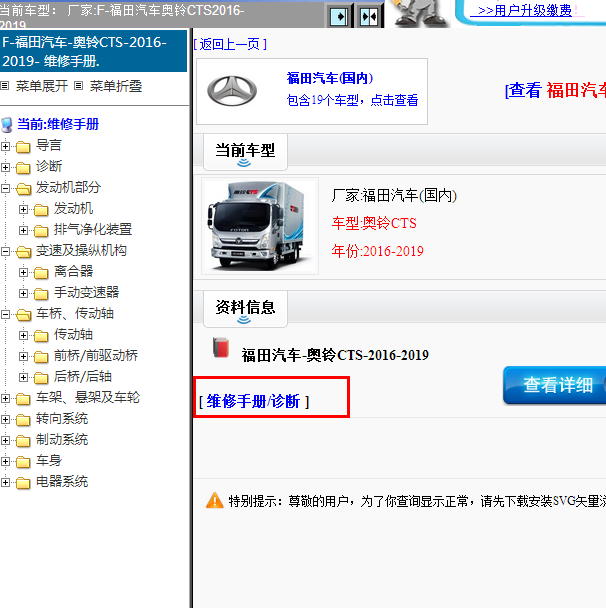Open the 排气净化装置 tree item
Image resolution: width=606 pixels, height=608 pixels.
click(93, 230)
